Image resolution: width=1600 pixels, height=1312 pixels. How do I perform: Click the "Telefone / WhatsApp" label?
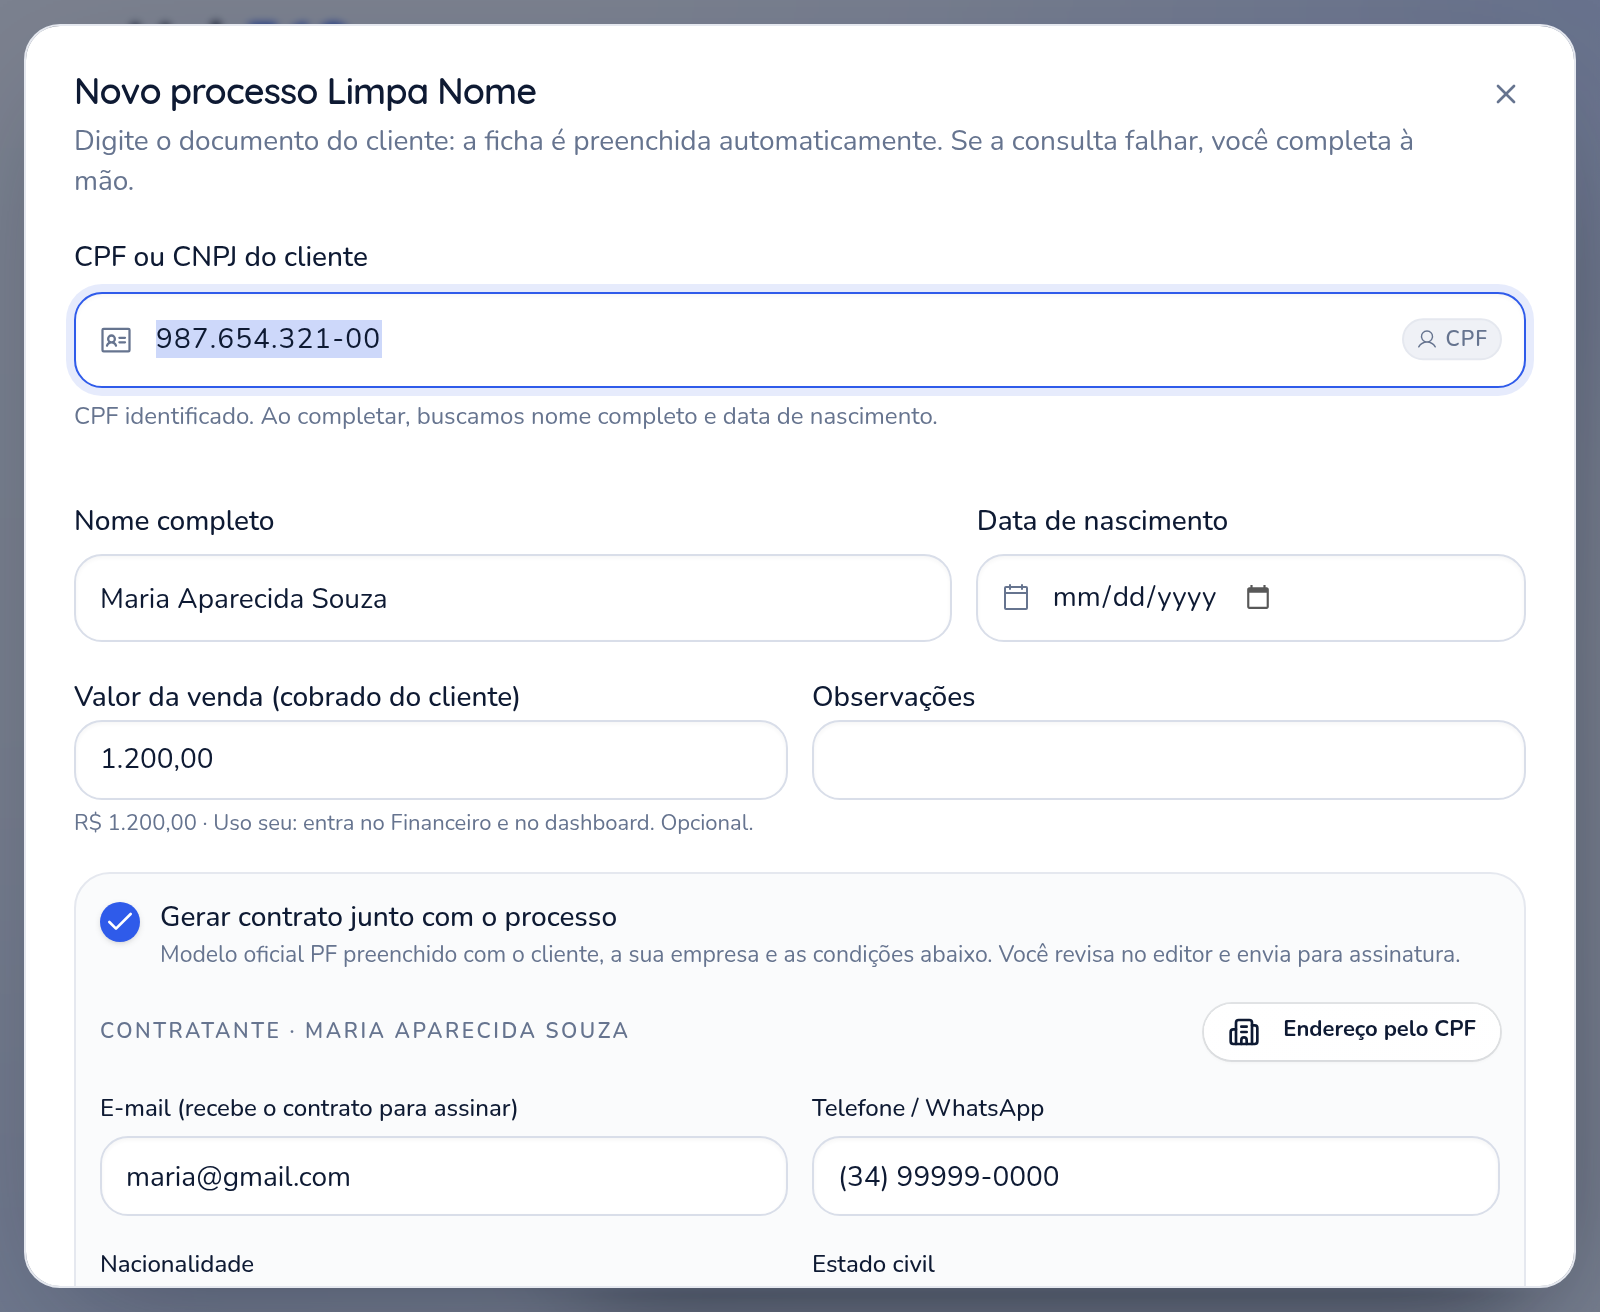pyautogui.click(x=928, y=1108)
